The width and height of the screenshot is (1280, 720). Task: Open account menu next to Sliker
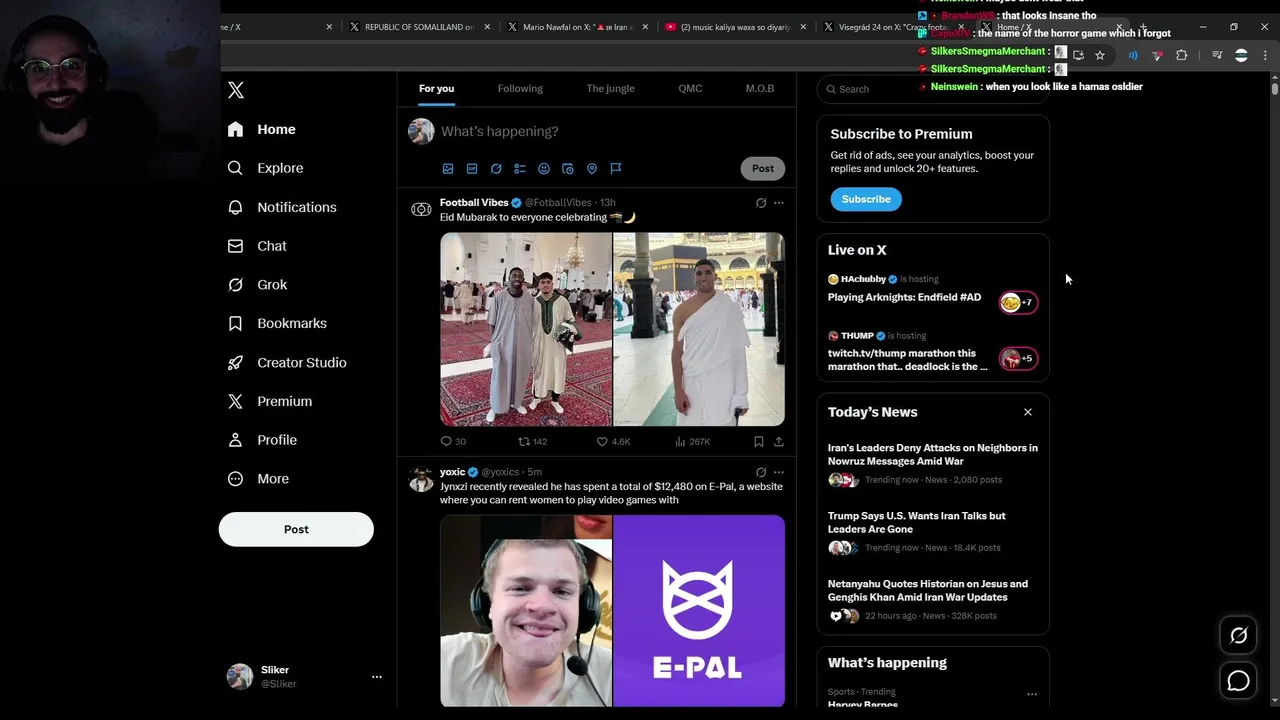click(x=377, y=677)
